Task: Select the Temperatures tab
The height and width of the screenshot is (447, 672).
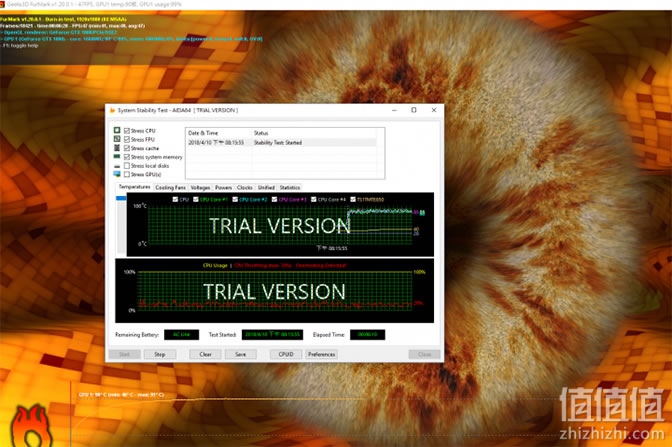Action: pos(134,187)
